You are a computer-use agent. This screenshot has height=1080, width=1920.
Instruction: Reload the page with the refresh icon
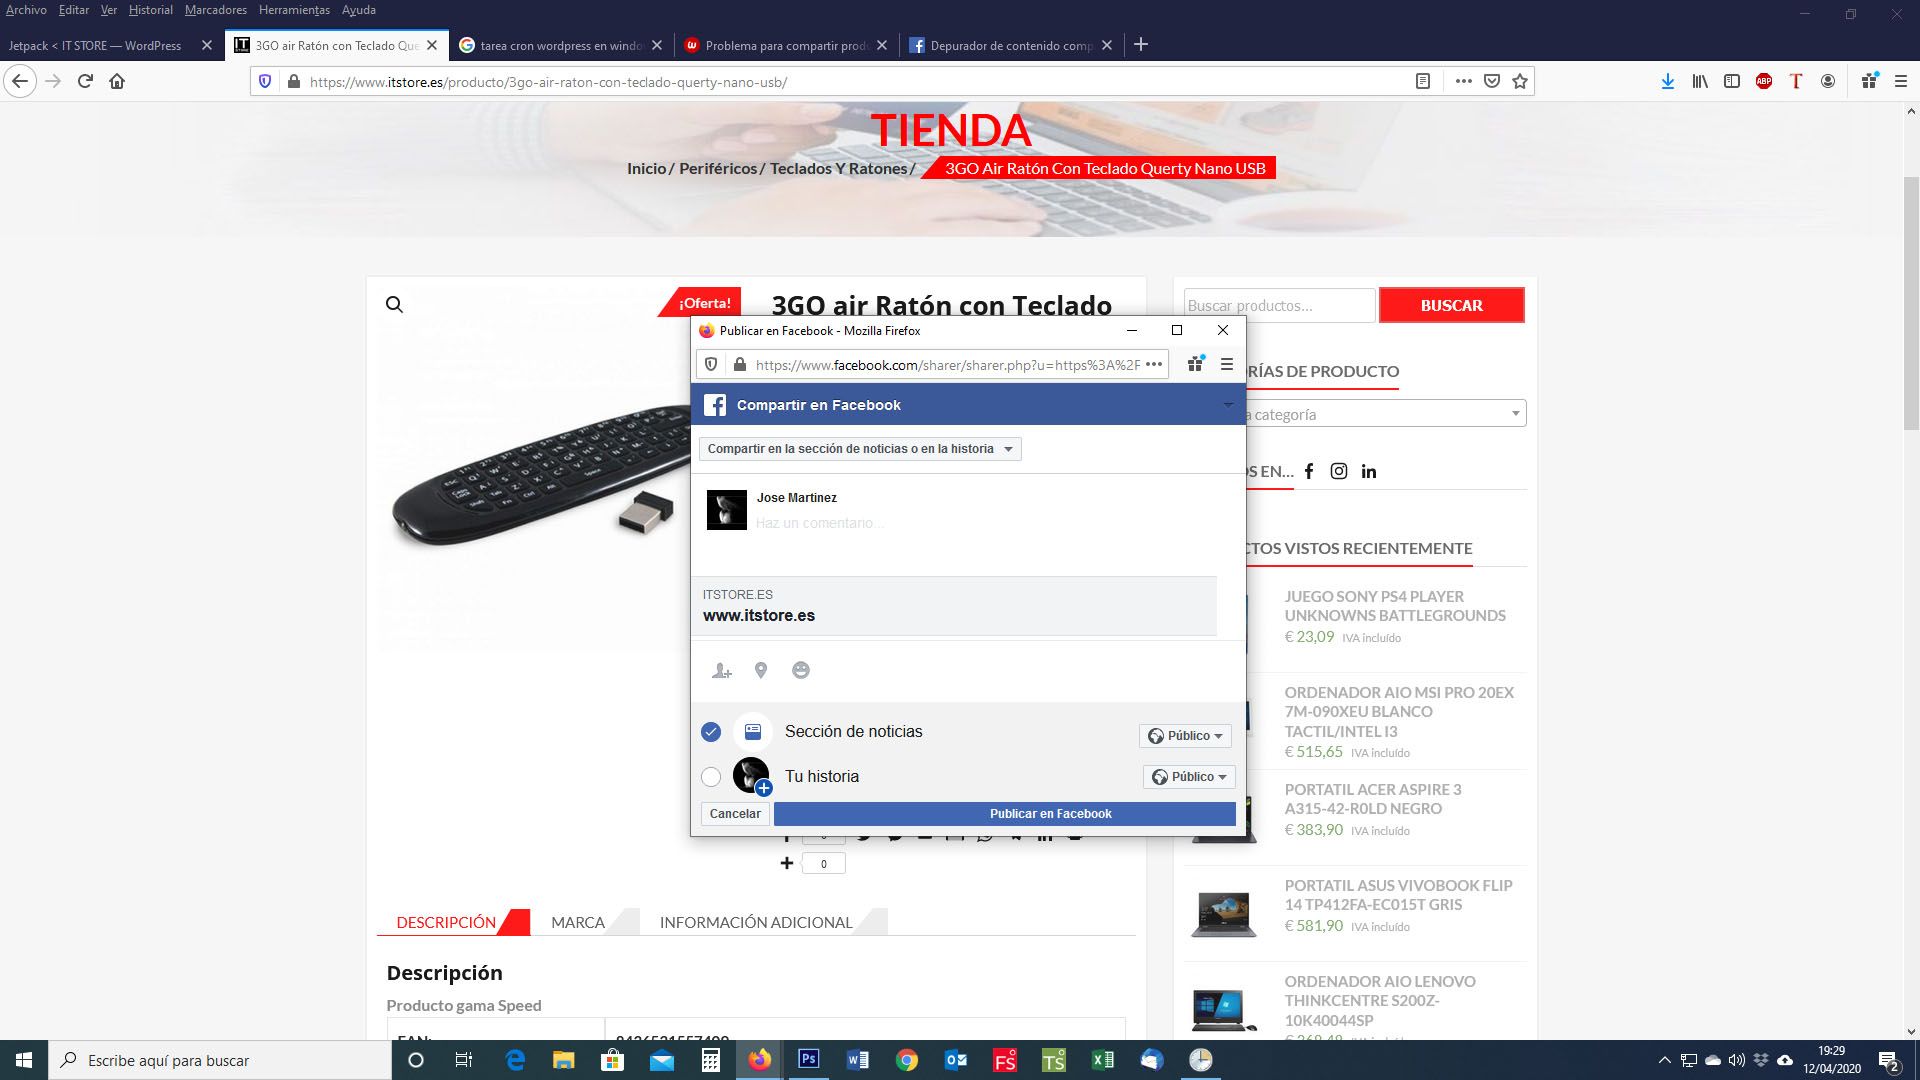click(85, 81)
